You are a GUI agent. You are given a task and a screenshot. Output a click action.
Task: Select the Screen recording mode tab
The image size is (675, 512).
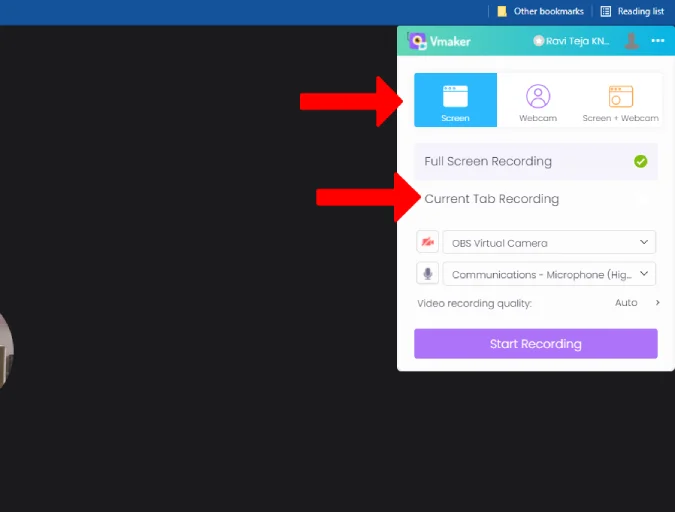[x=455, y=100]
